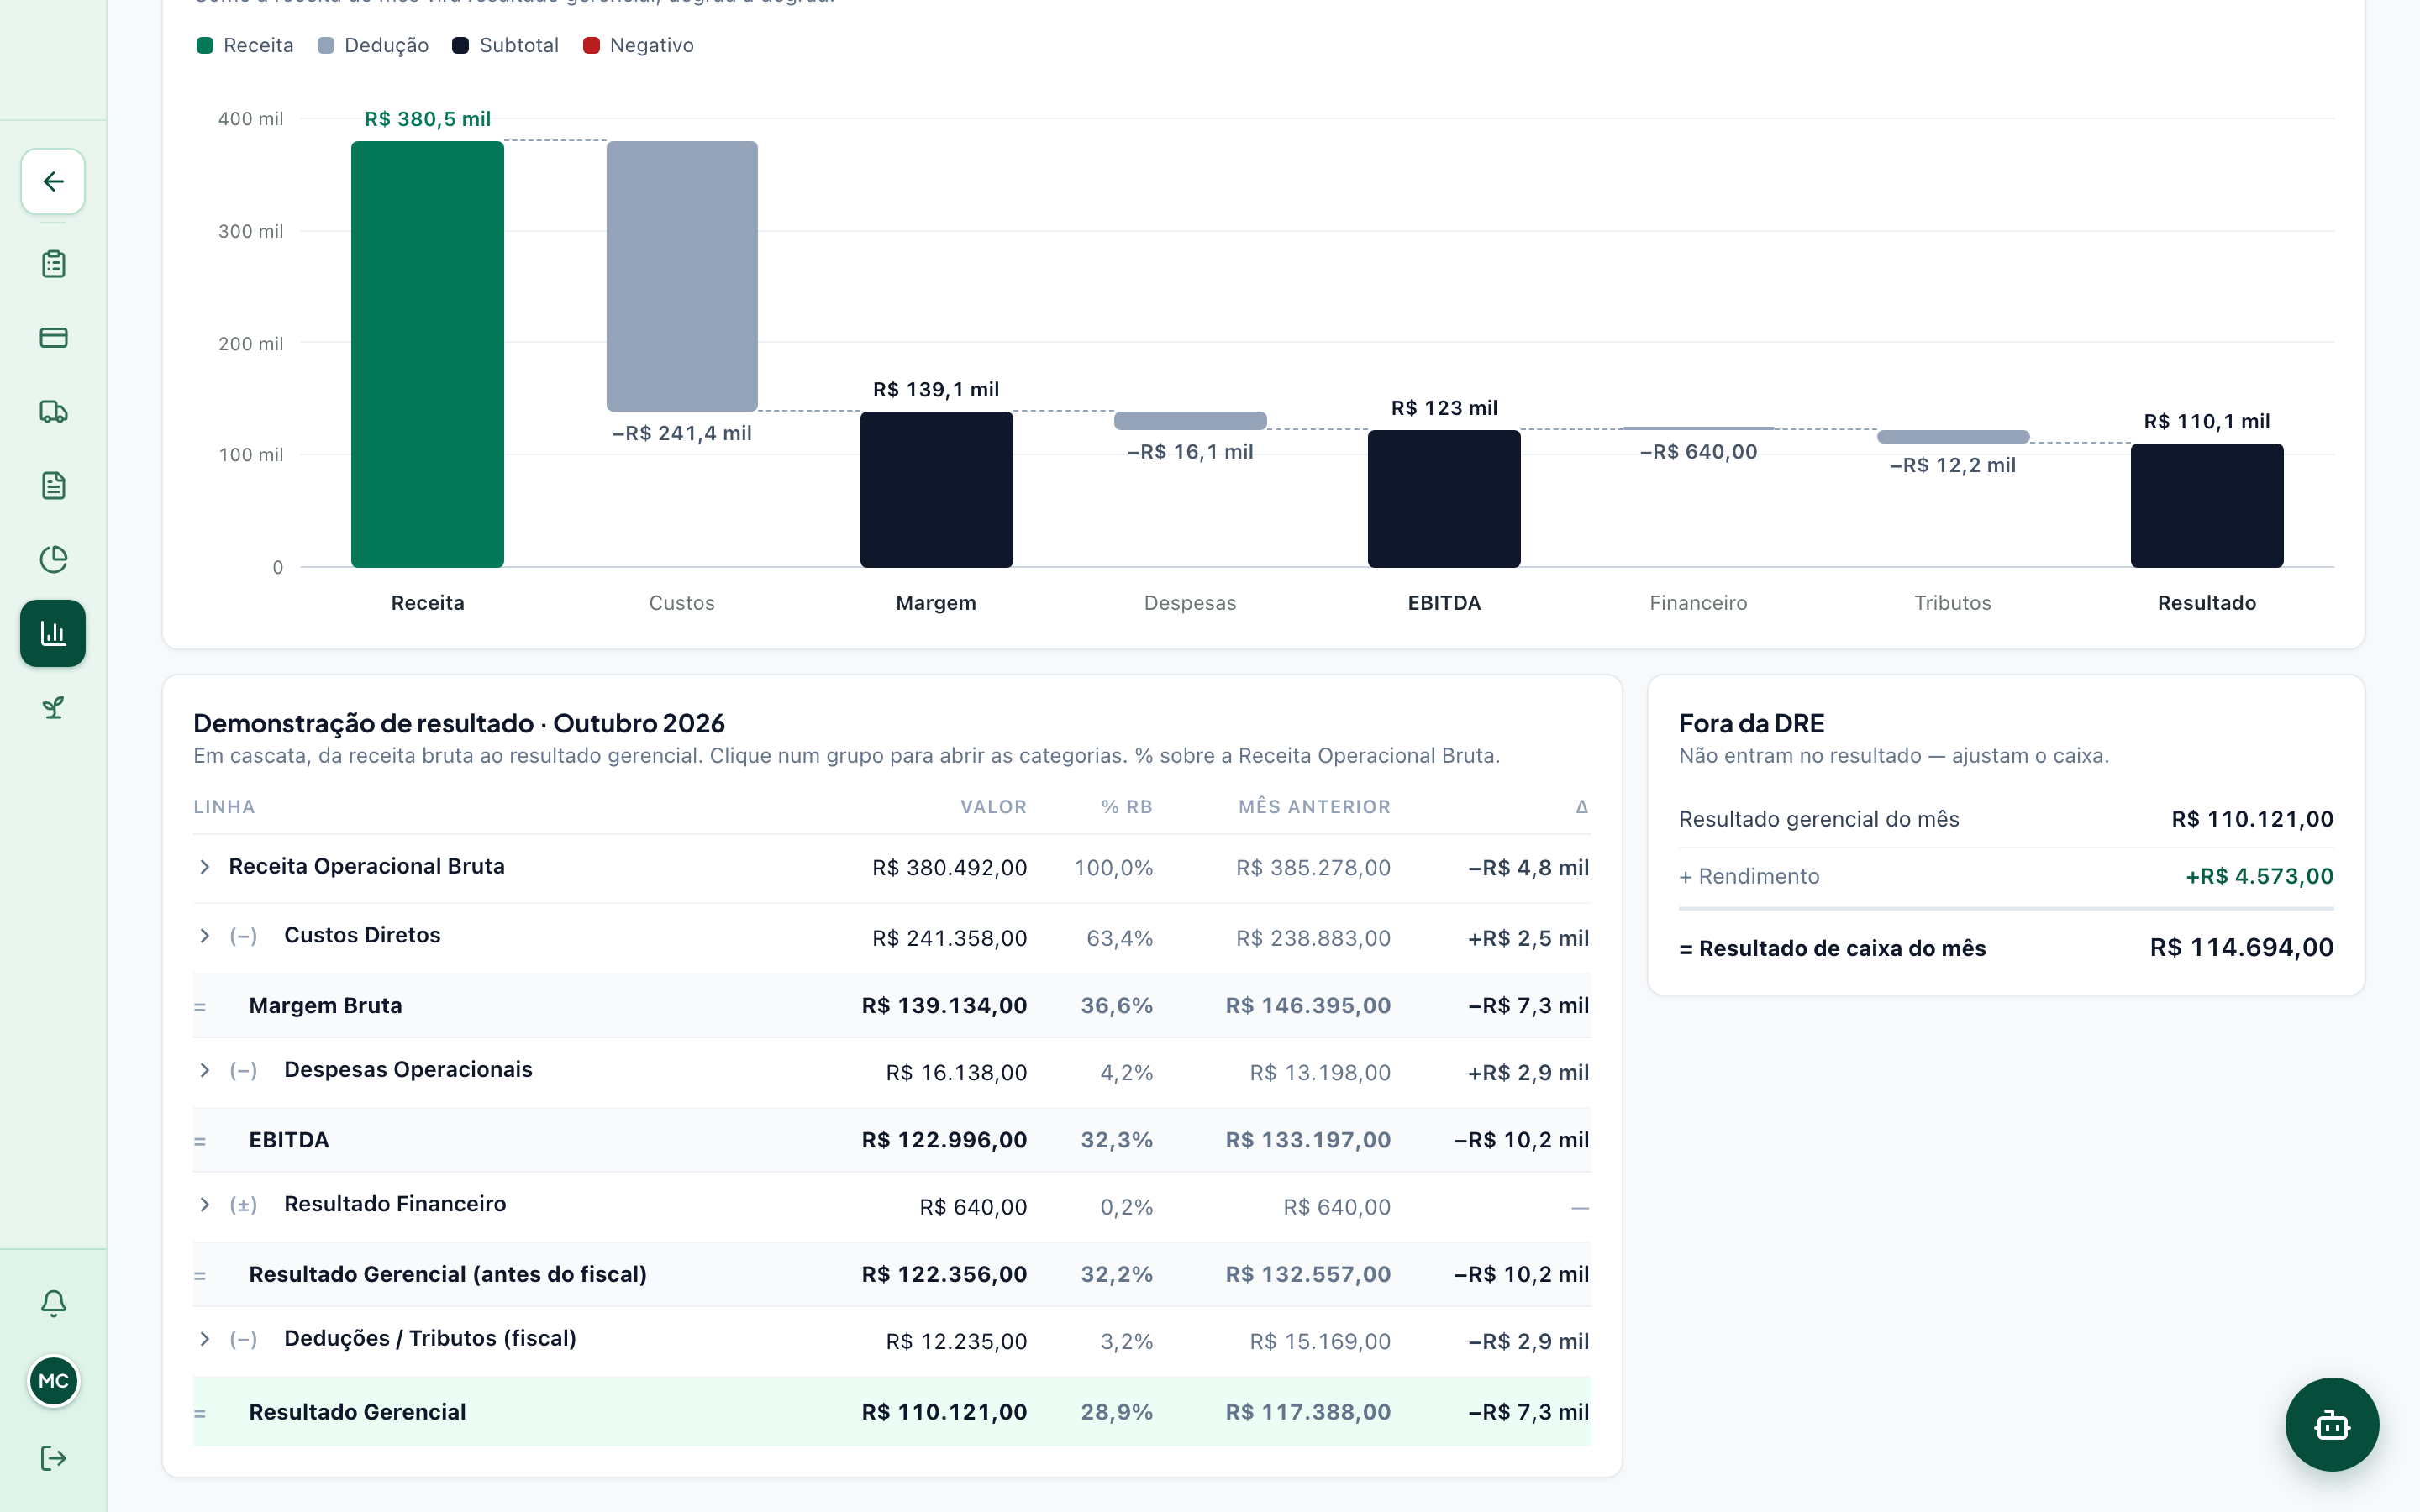Open the chatbot assistant floating button
Viewport: 2420px width, 1512px height.
point(2331,1424)
